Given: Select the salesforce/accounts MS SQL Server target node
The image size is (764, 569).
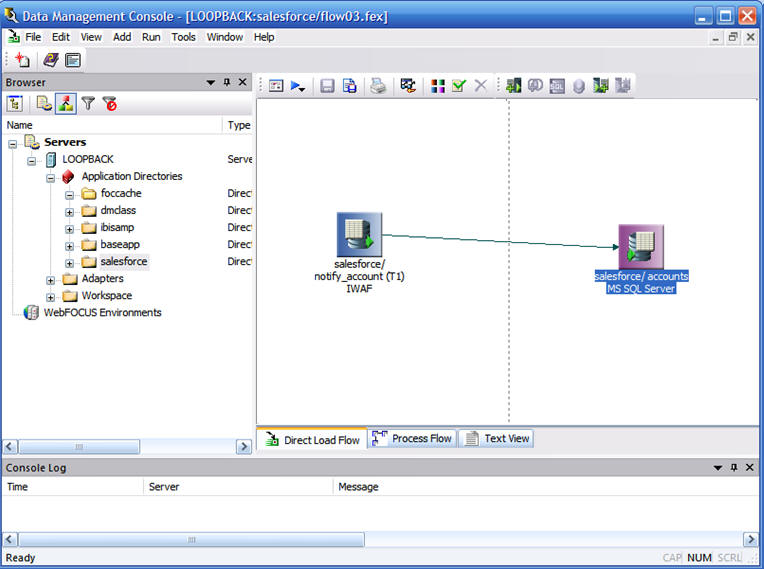Looking at the screenshot, I should (641, 247).
